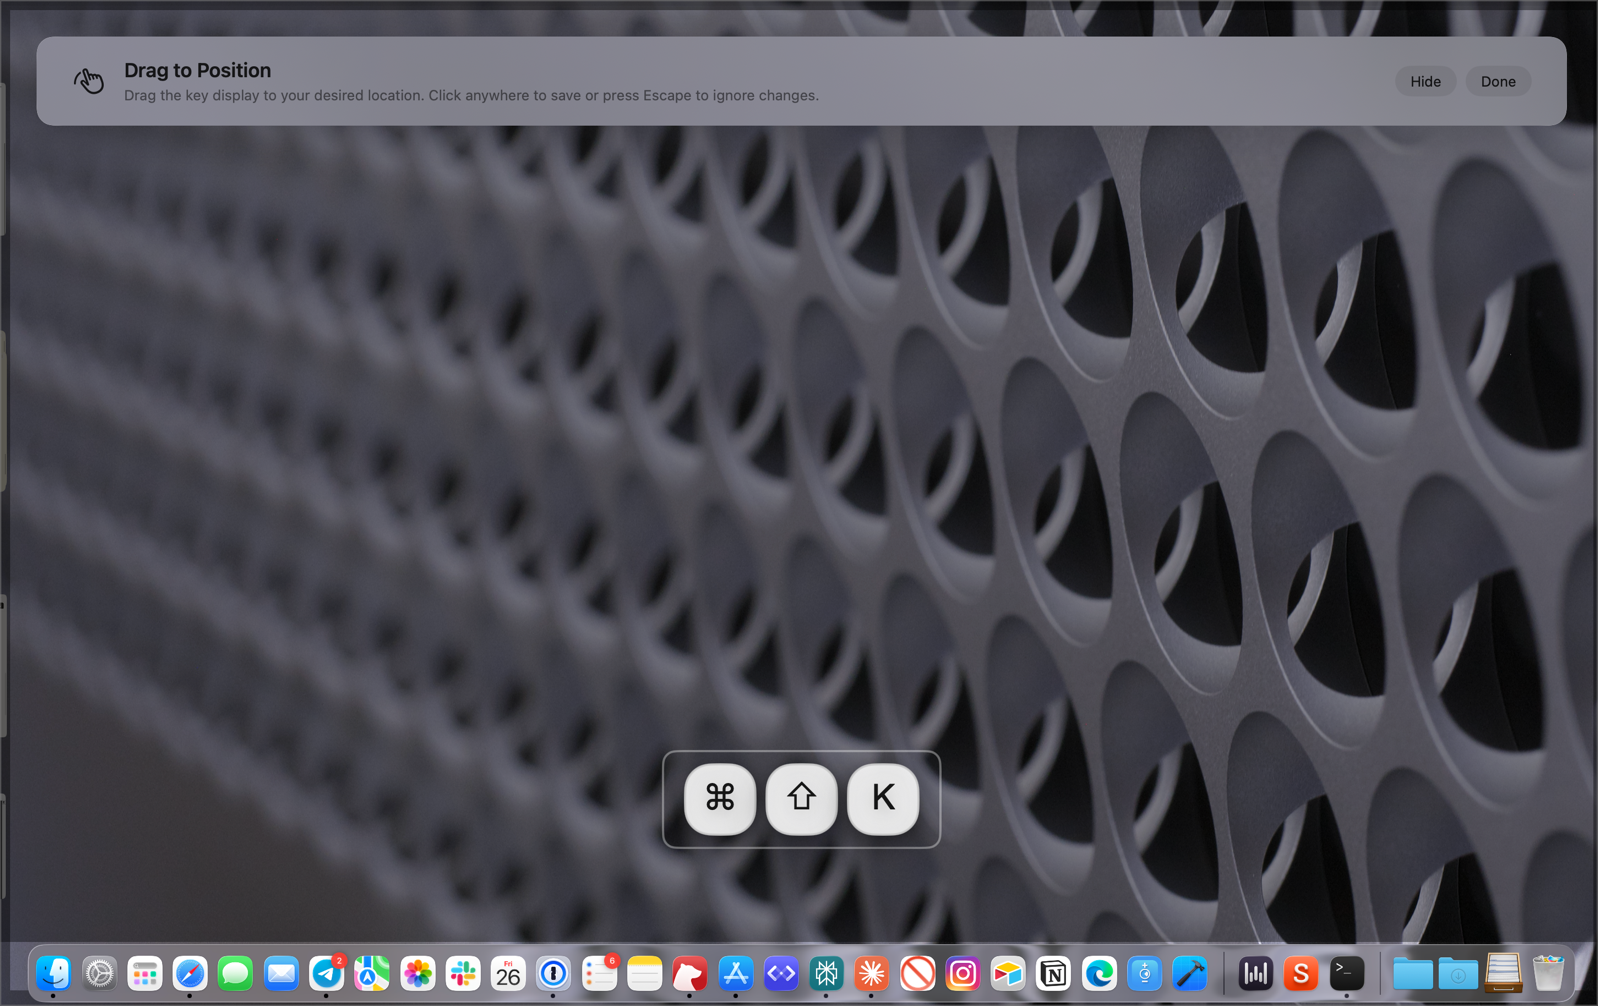Open Reminders with 6 badge
The width and height of the screenshot is (1598, 1006).
pos(599,973)
